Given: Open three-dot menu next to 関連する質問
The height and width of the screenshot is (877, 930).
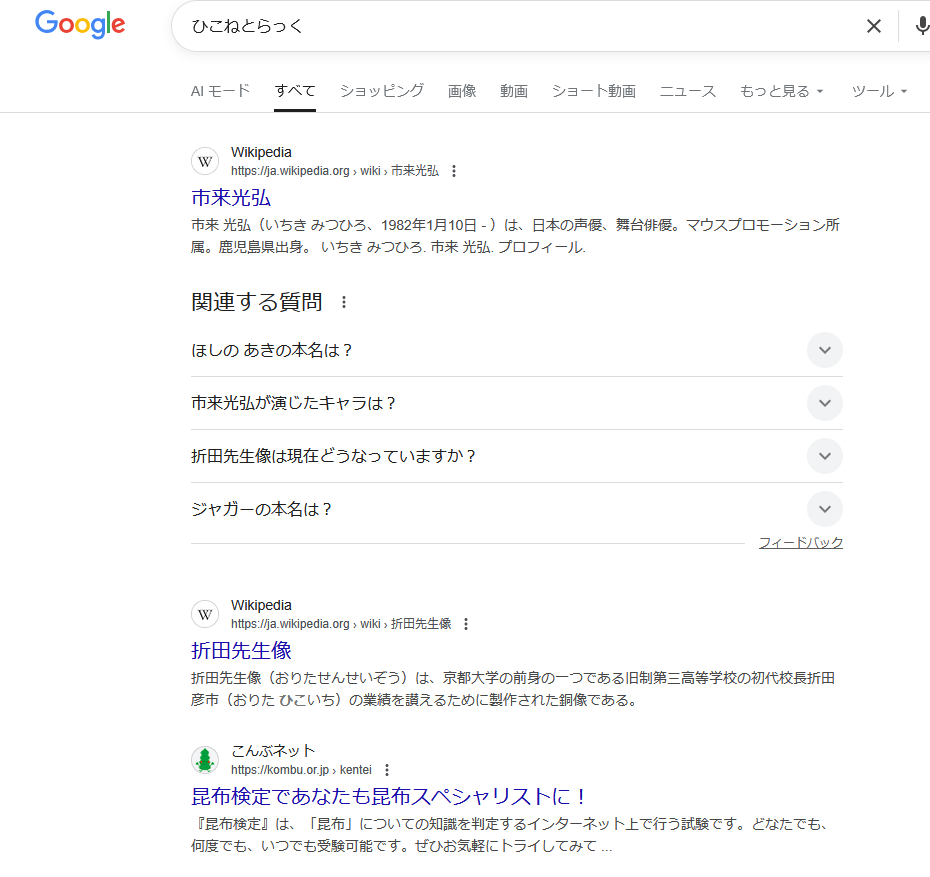Looking at the screenshot, I should tap(345, 302).
